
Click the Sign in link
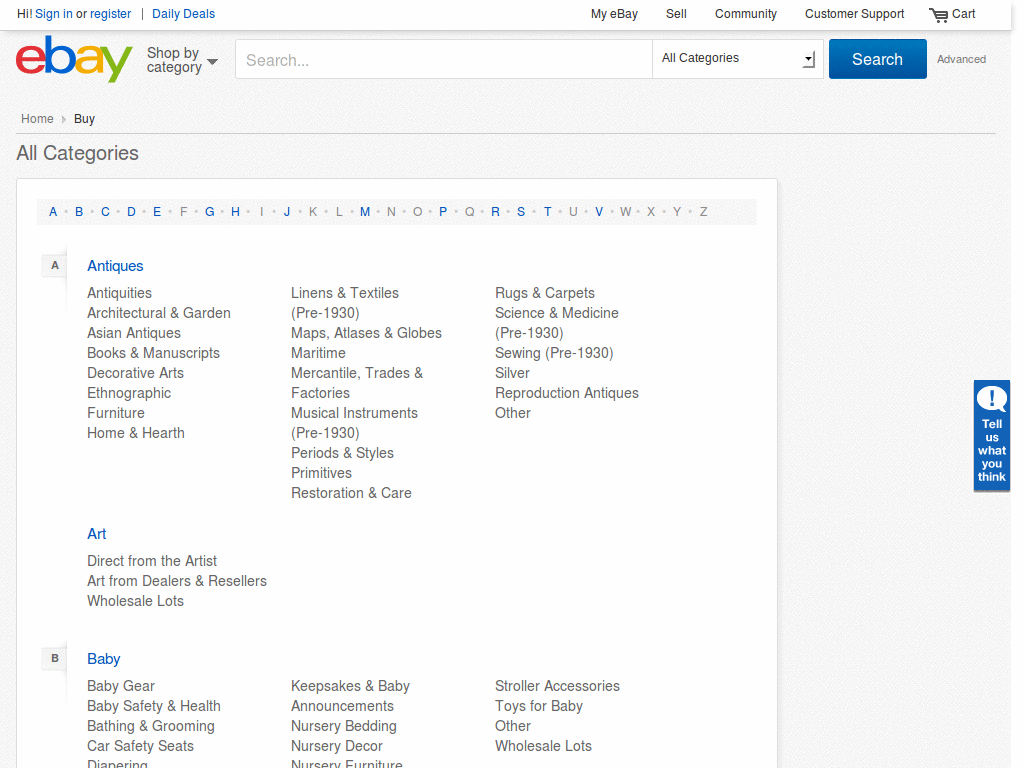pos(54,14)
